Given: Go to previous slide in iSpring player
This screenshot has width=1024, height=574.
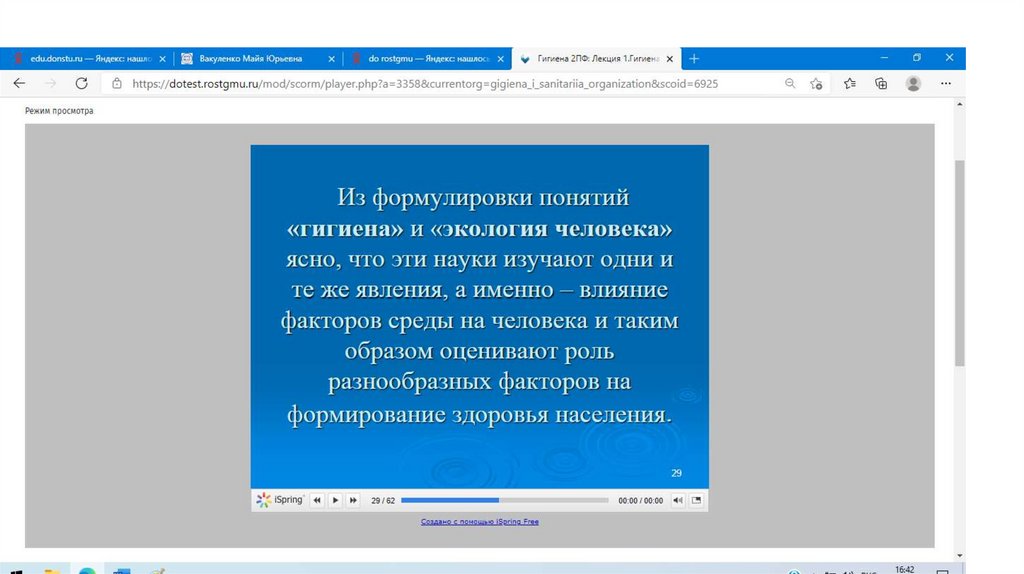Looking at the screenshot, I should click(317, 500).
